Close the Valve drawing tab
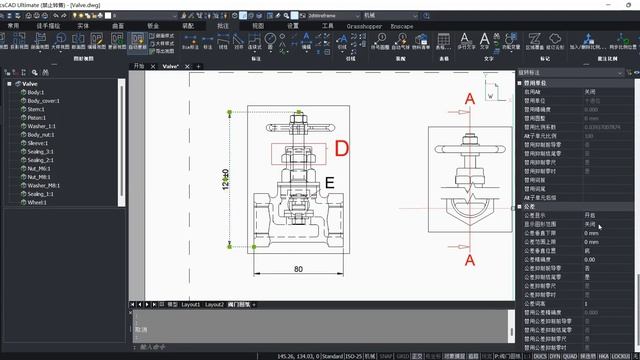Image resolution: width=640 pixels, height=360 pixels. 187,66
